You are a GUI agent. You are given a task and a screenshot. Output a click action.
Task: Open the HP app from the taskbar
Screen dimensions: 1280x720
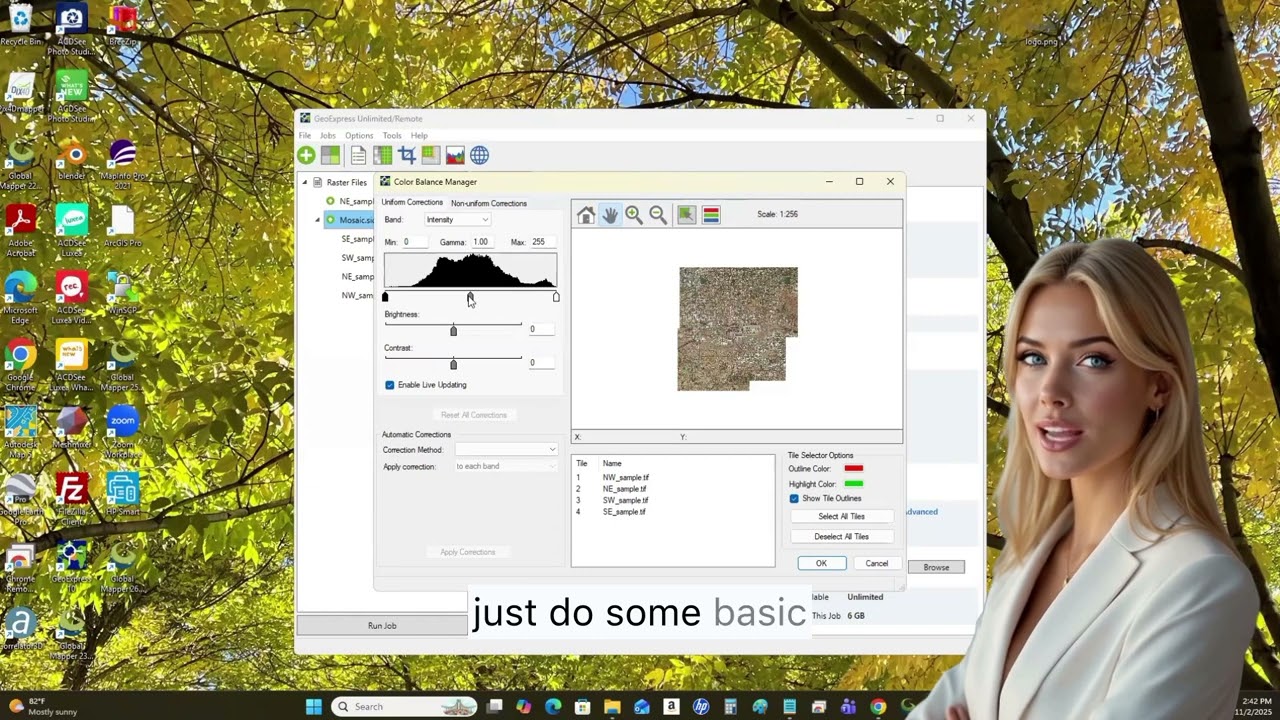point(701,707)
